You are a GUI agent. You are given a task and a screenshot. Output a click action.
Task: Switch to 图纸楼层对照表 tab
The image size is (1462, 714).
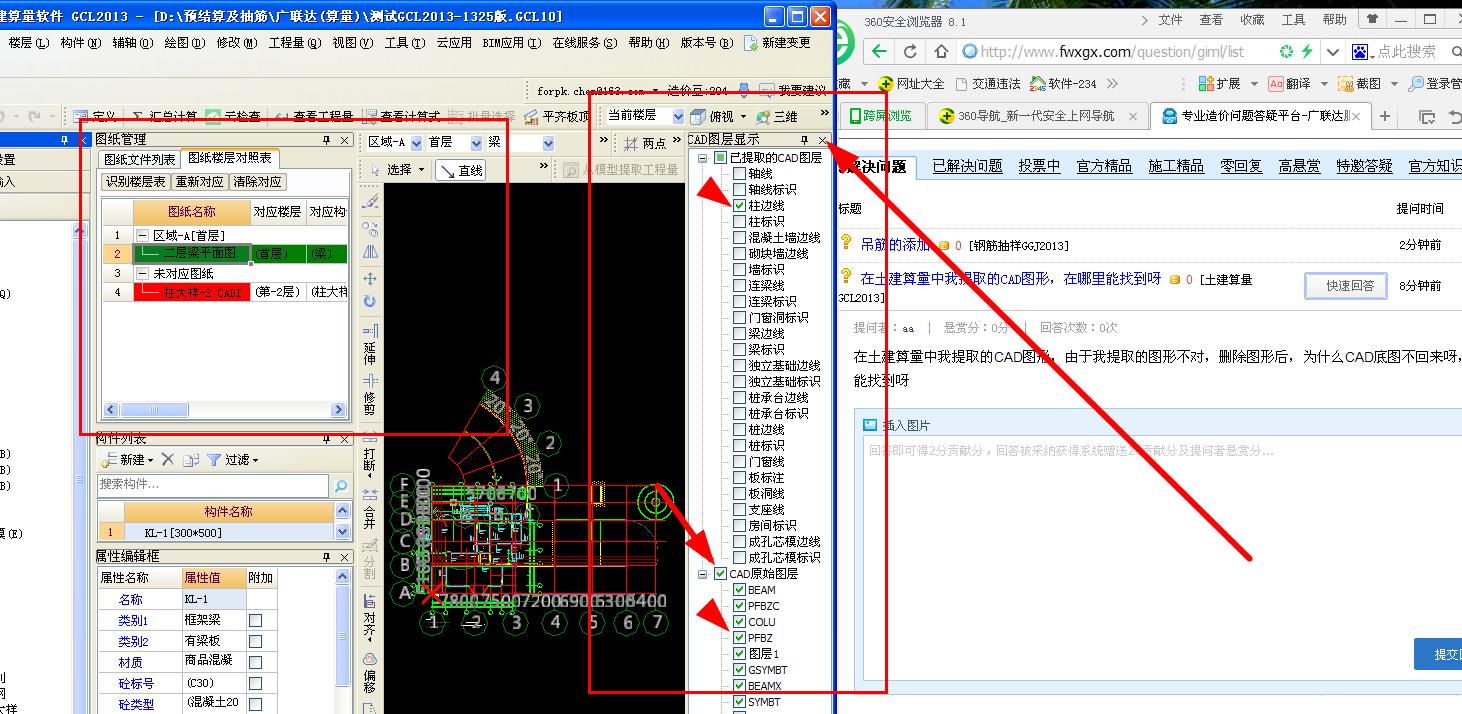coord(230,159)
